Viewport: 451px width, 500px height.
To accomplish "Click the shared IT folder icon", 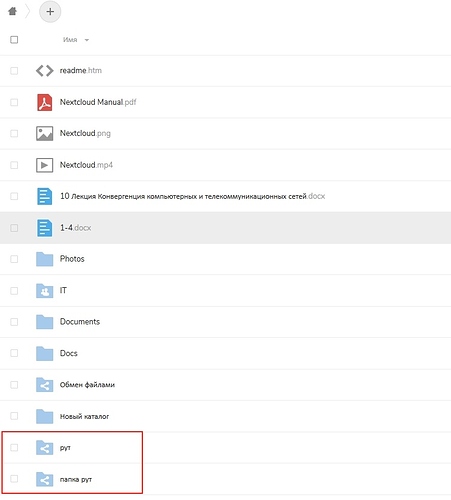I will [x=44, y=291].
